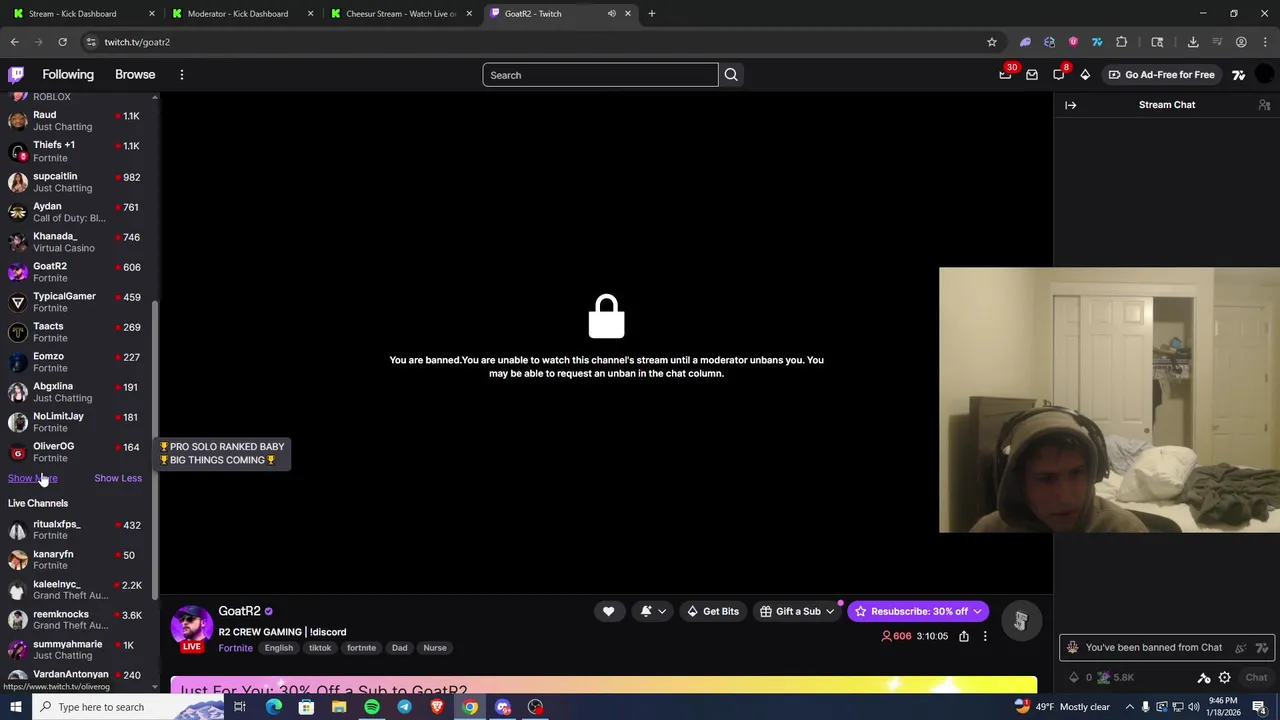The width and height of the screenshot is (1280, 720).
Task: Open kaleeInyc_ Grand Theft Auto channel
Action: click(77, 590)
